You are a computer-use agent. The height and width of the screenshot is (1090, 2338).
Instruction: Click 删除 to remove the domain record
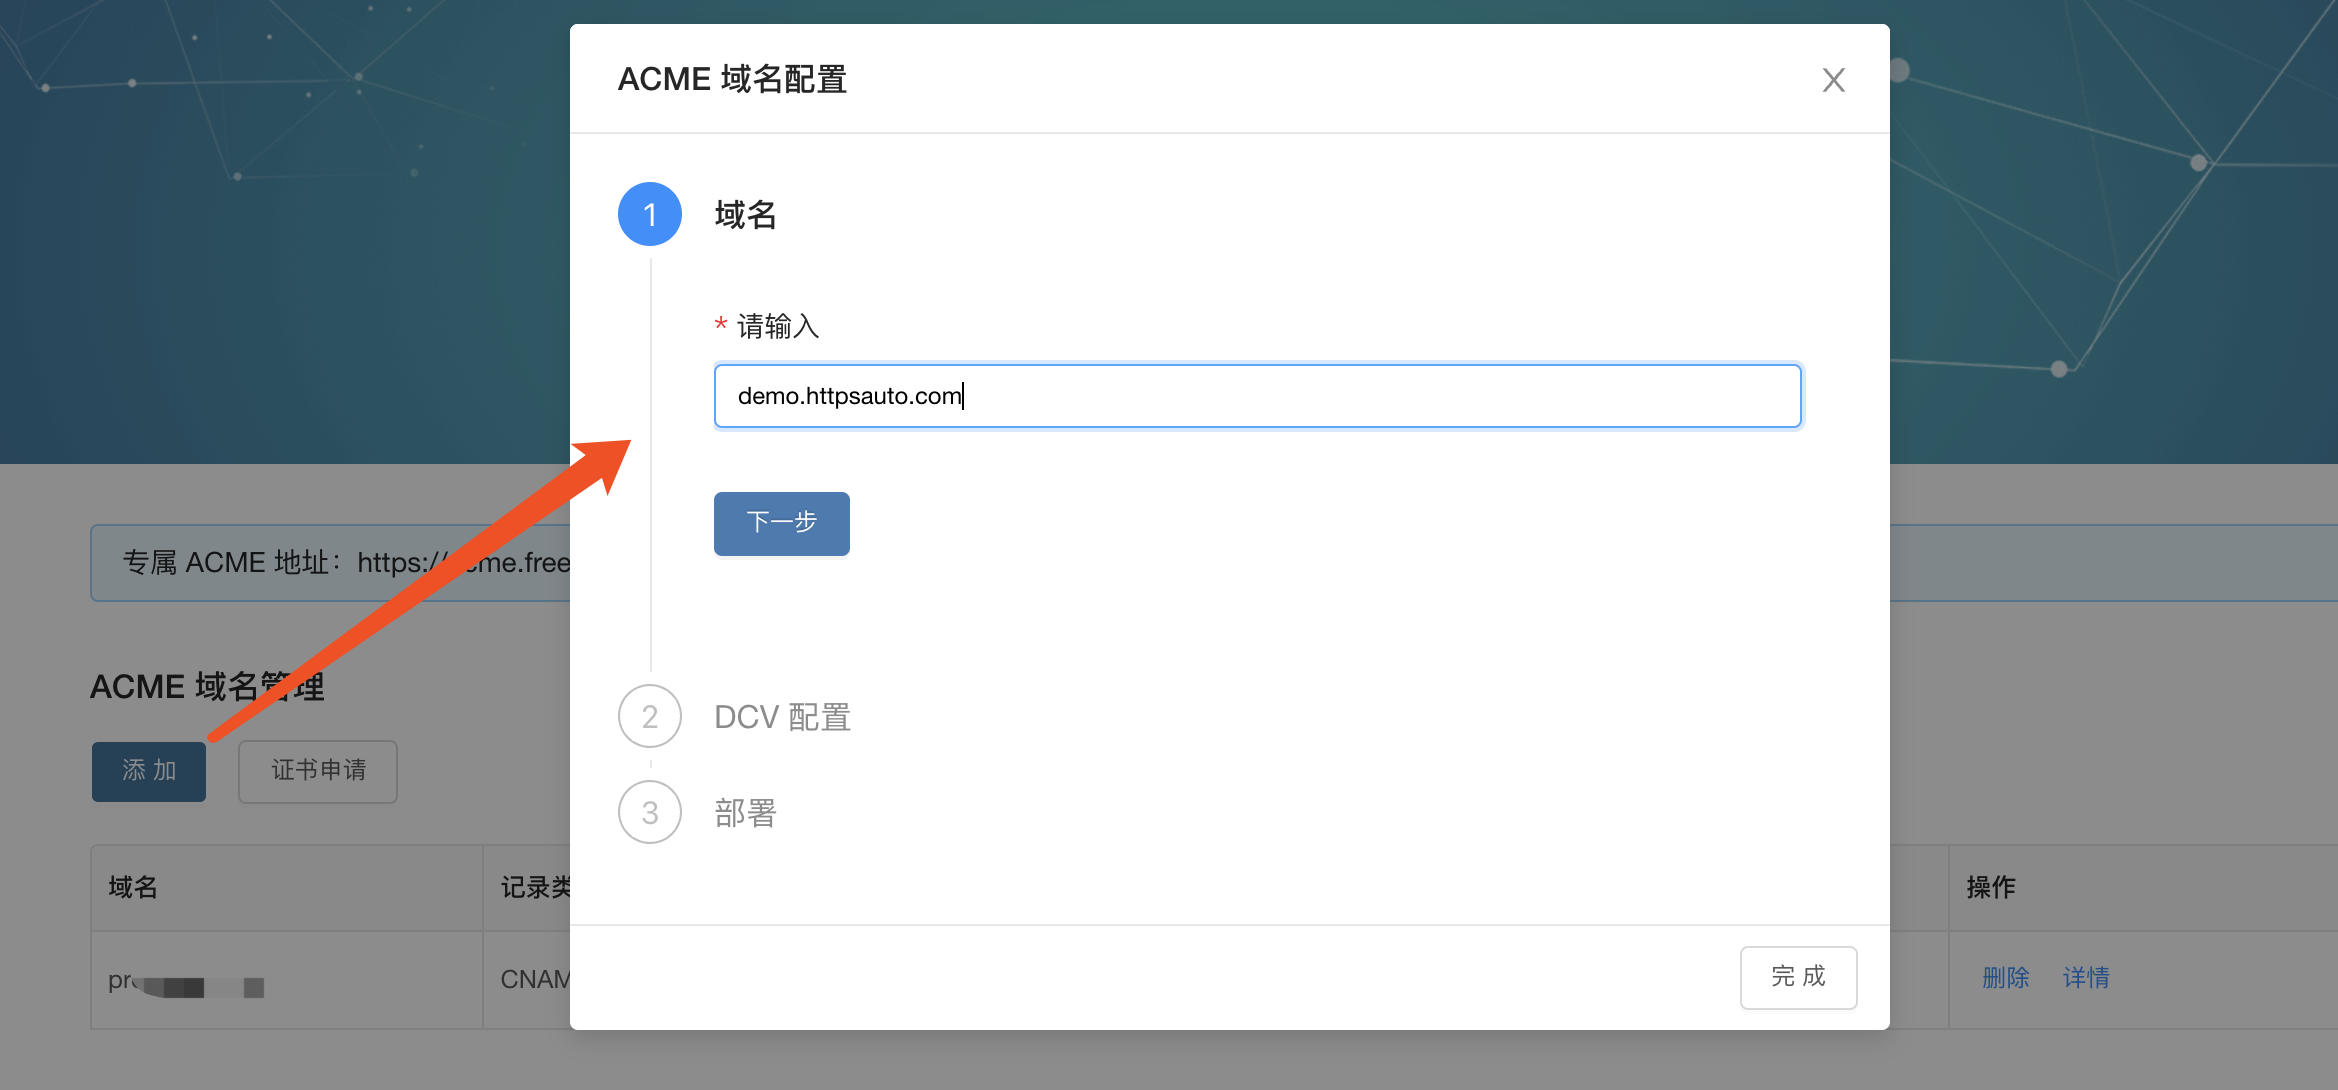(2005, 978)
